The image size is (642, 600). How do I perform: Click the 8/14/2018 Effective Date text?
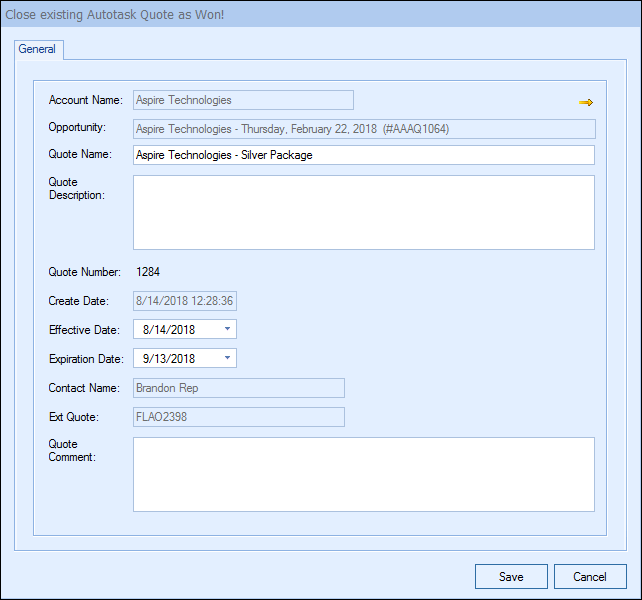pos(170,329)
